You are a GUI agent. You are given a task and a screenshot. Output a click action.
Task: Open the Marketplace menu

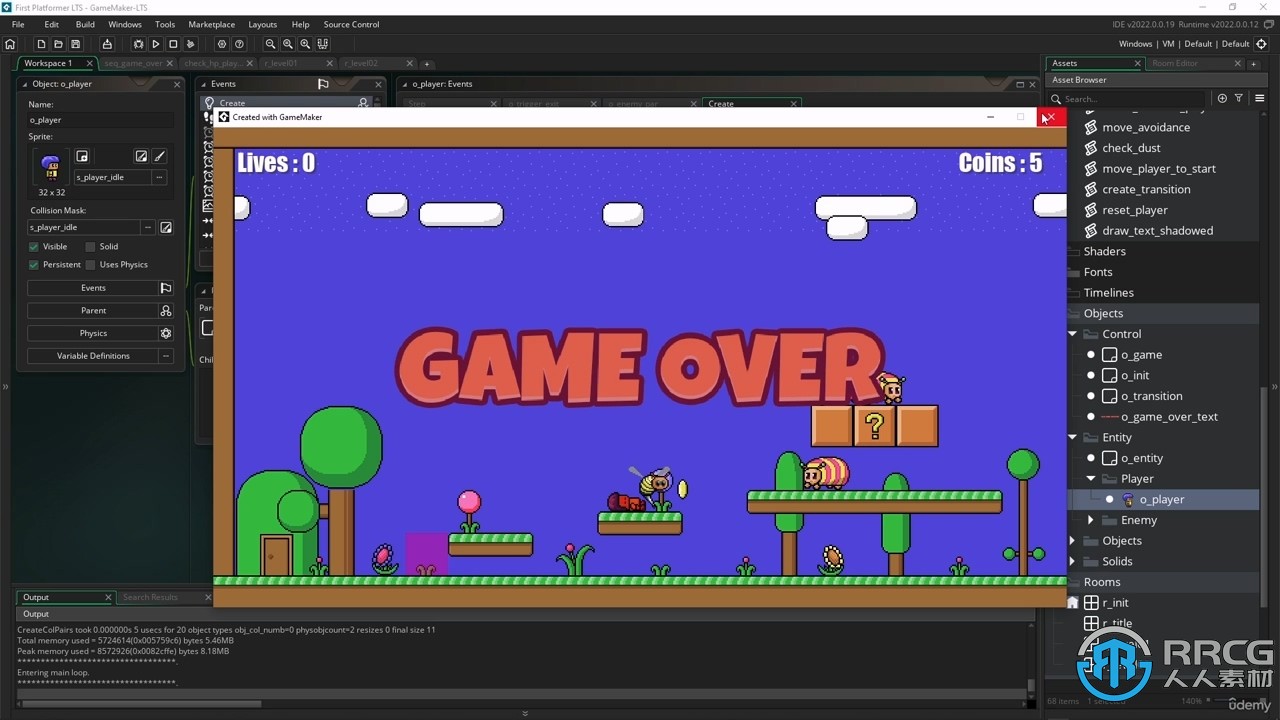click(x=212, y=24)
